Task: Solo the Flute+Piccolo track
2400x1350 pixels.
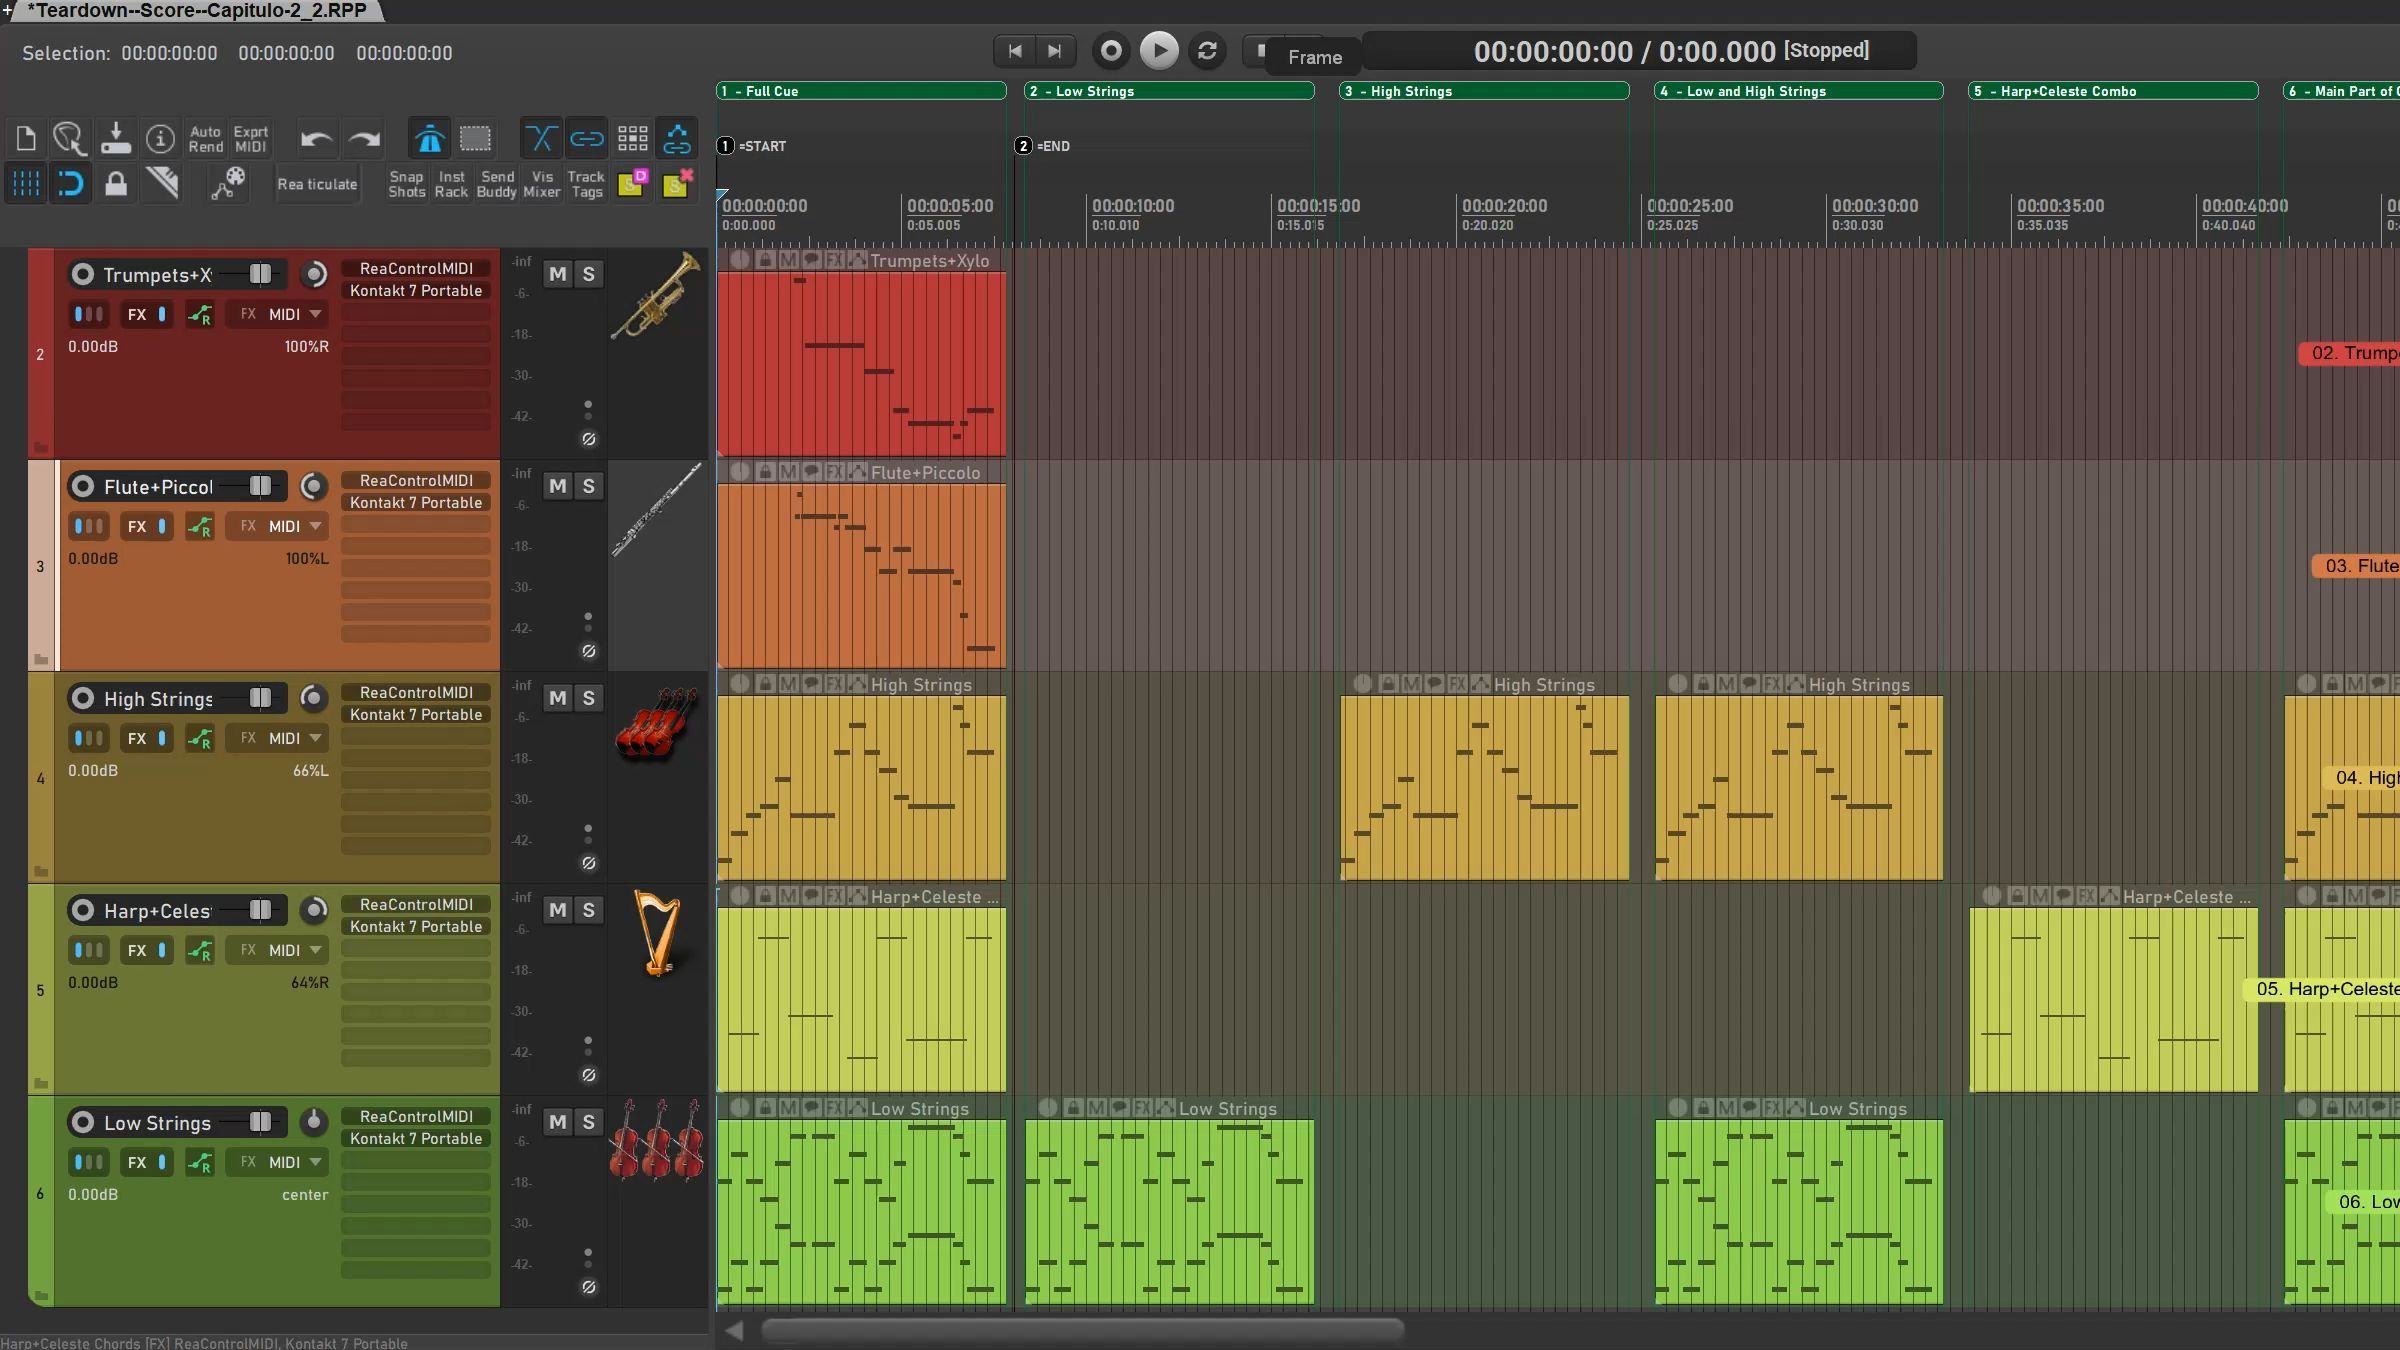Action: click(x=589, y=486)
